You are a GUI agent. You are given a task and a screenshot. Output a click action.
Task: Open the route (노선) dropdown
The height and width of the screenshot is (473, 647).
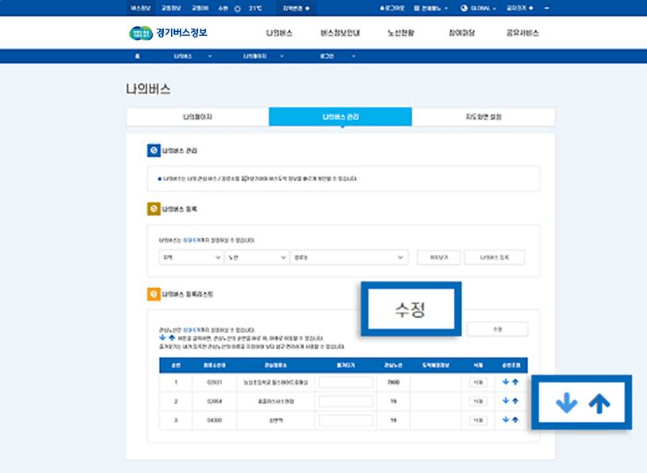[x=257, y=257]
